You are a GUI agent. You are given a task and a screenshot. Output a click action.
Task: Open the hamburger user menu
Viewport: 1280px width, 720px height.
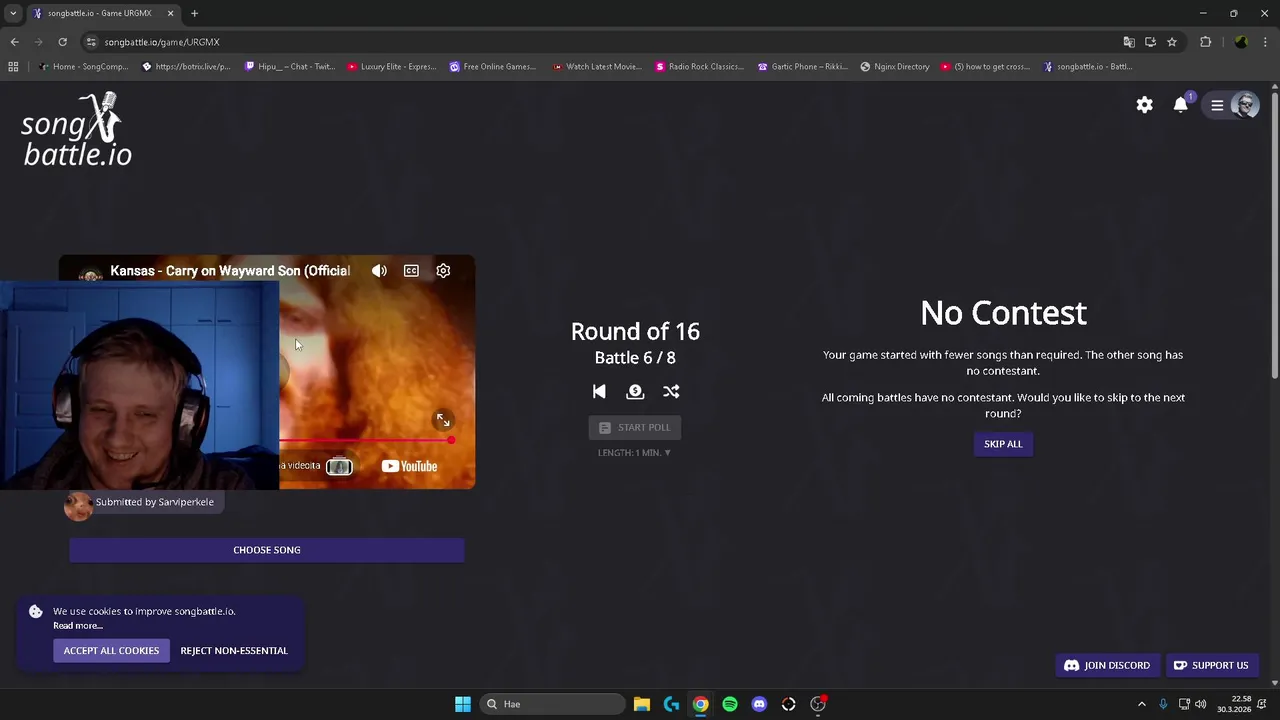tap(1217, 105)
